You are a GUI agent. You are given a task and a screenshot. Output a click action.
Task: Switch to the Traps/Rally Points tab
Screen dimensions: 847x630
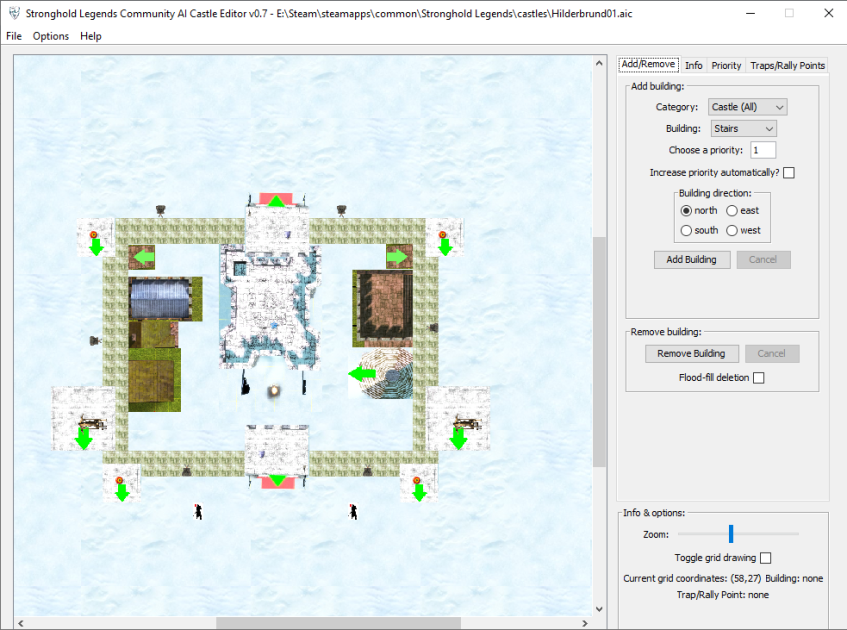tap(787, 65)
